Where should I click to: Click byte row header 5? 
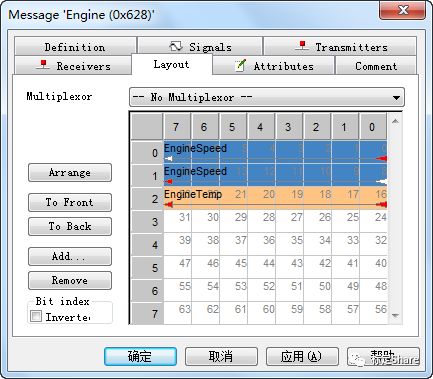pyautogui.click(x=147, y=268)
